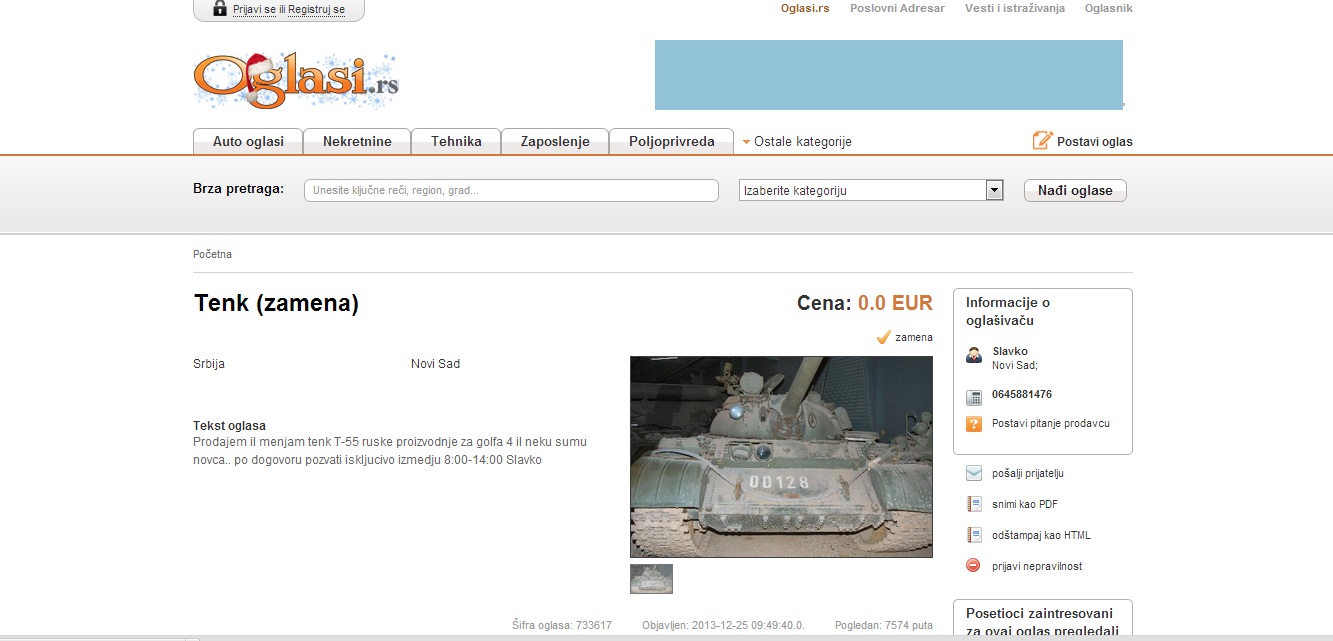The width and height of the screenshot is (1333, 641).
Task: Click the orange question mark icon
Action: tap(974, 424)
